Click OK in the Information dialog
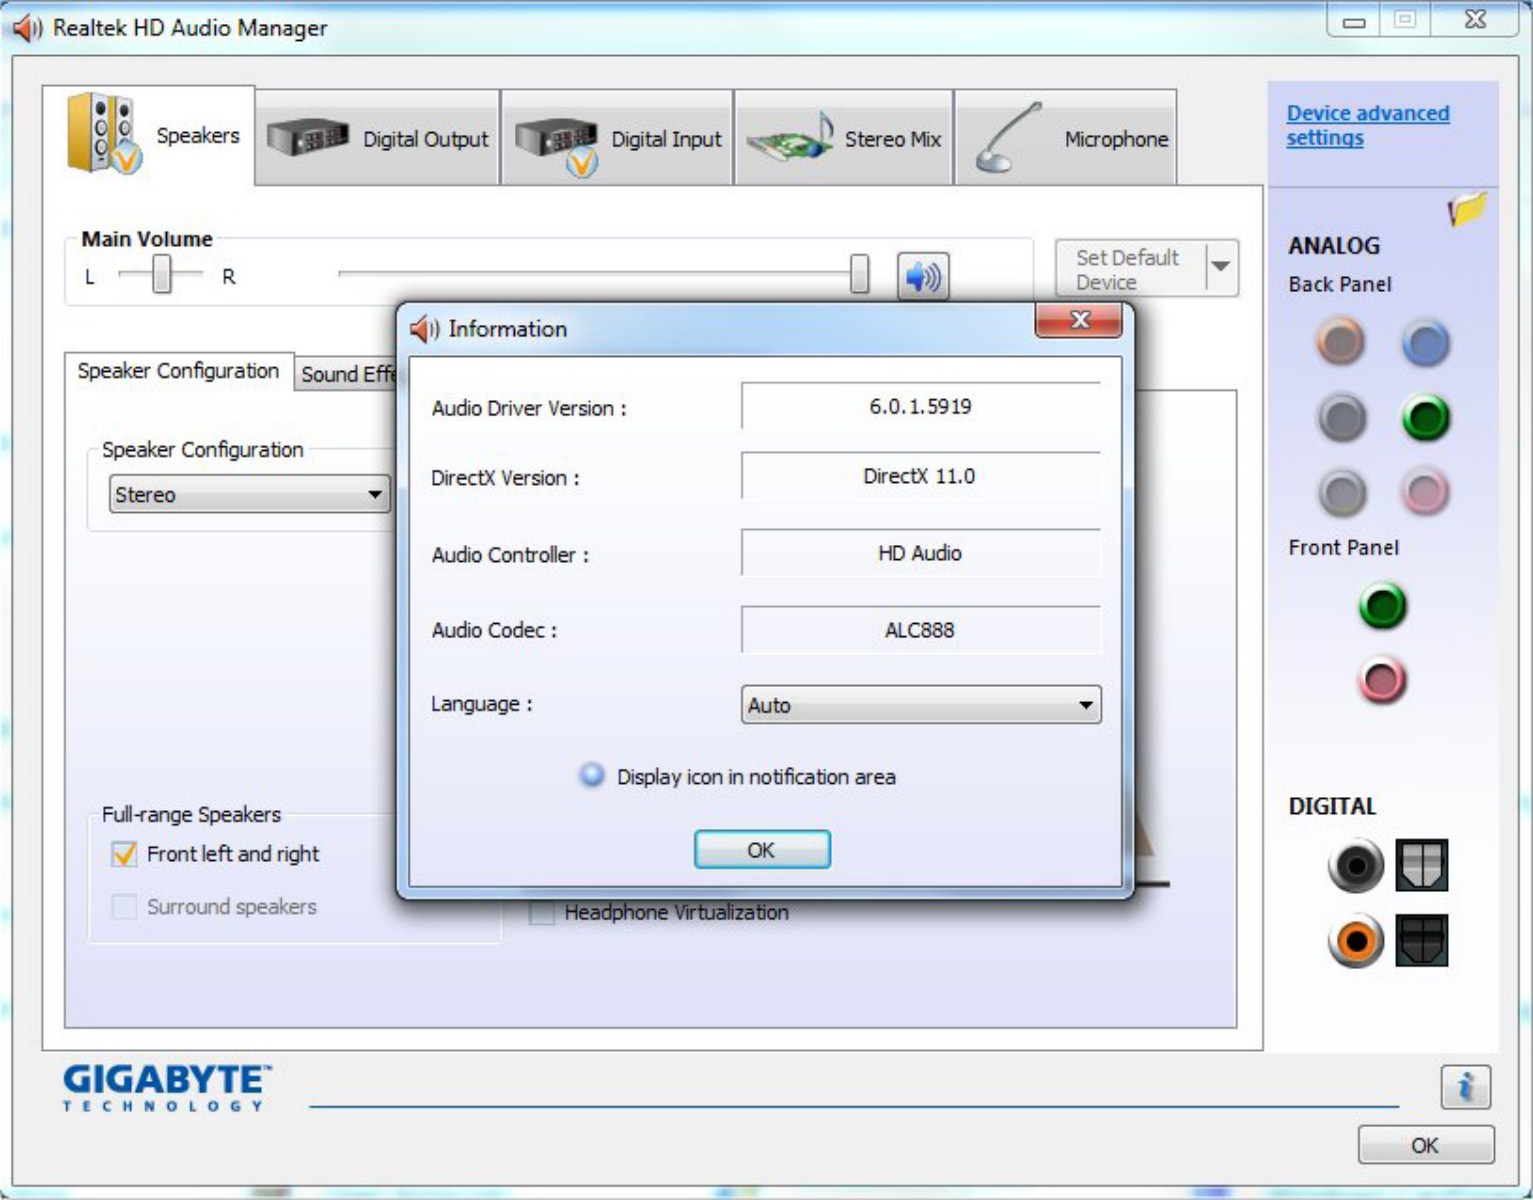The height and width of the screenshot is (1200, 1533). [x=762, y=849]
